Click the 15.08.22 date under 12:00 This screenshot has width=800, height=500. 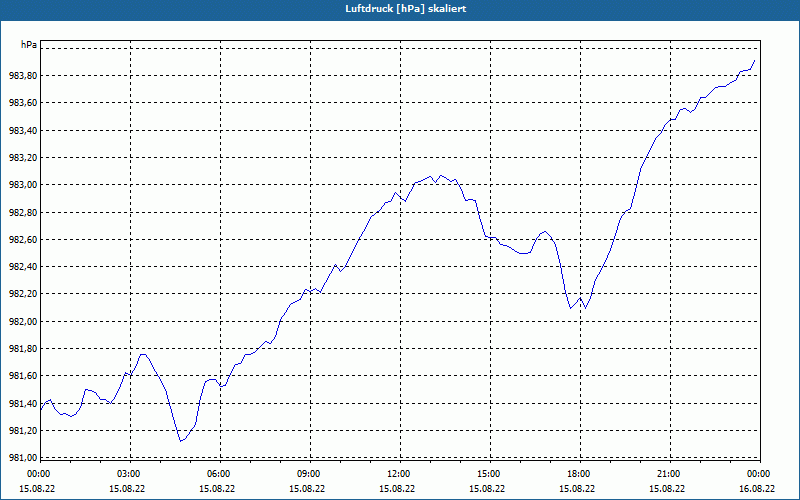pyautogui.click(x=397, y=489)
